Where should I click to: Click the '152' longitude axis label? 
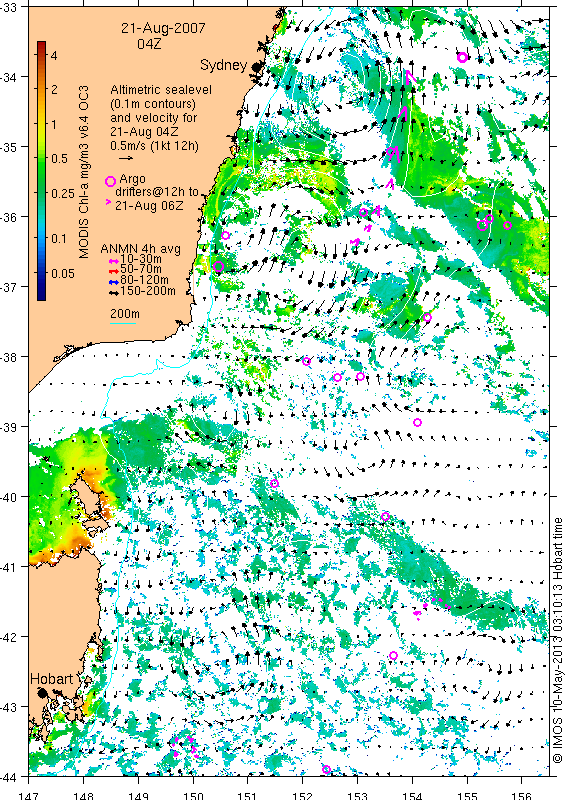pyautogui.click(x=303, y=795)
